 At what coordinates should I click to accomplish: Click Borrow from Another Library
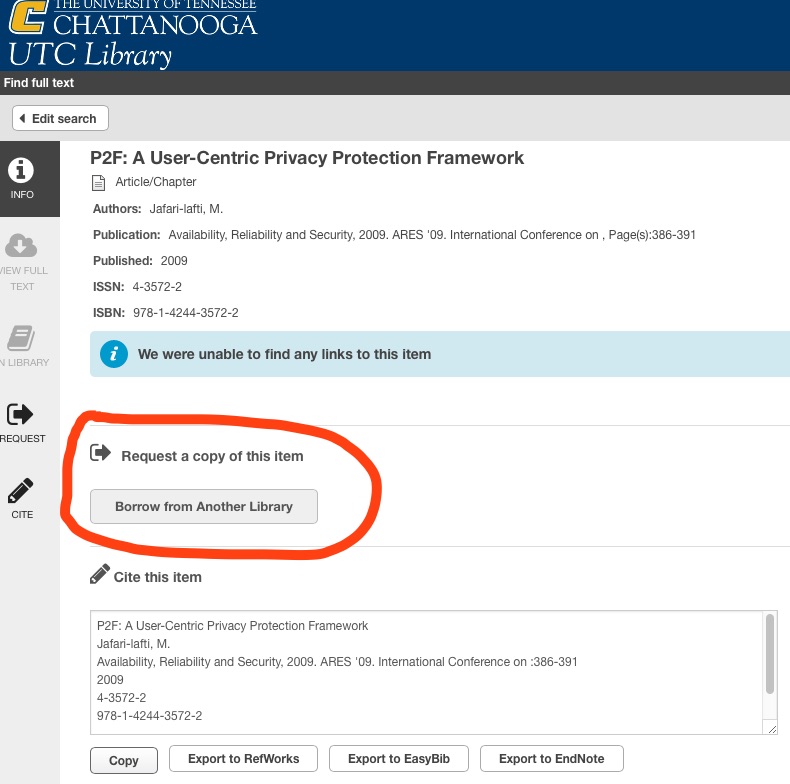tap(204, 507)
